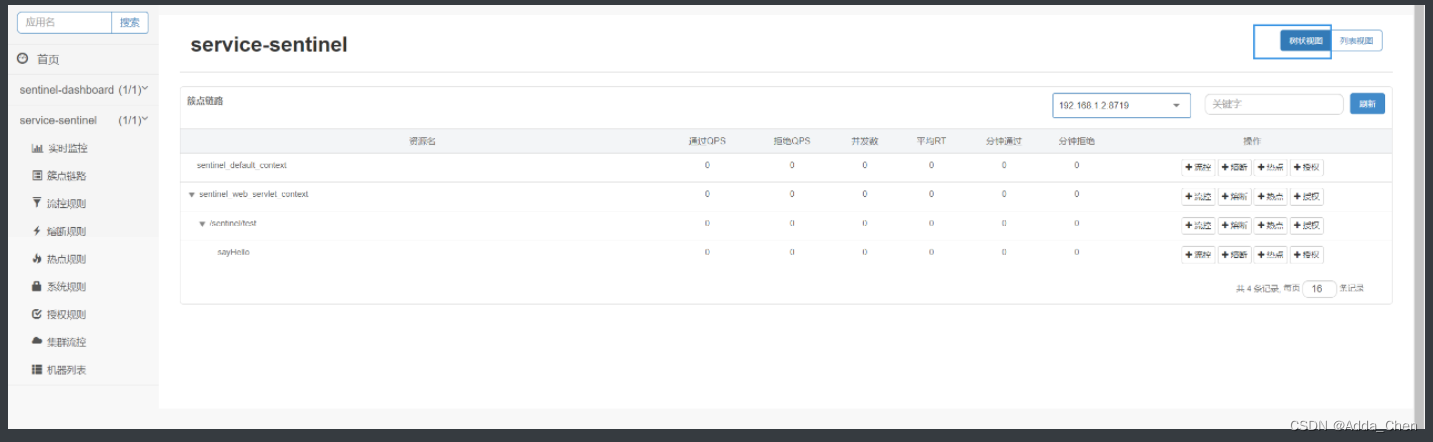The width and height of the screenshot is (1433, 442).
Task: Add 热点 rule for sentinel_web_servlet_context
Action: (x=1270, y=197)
